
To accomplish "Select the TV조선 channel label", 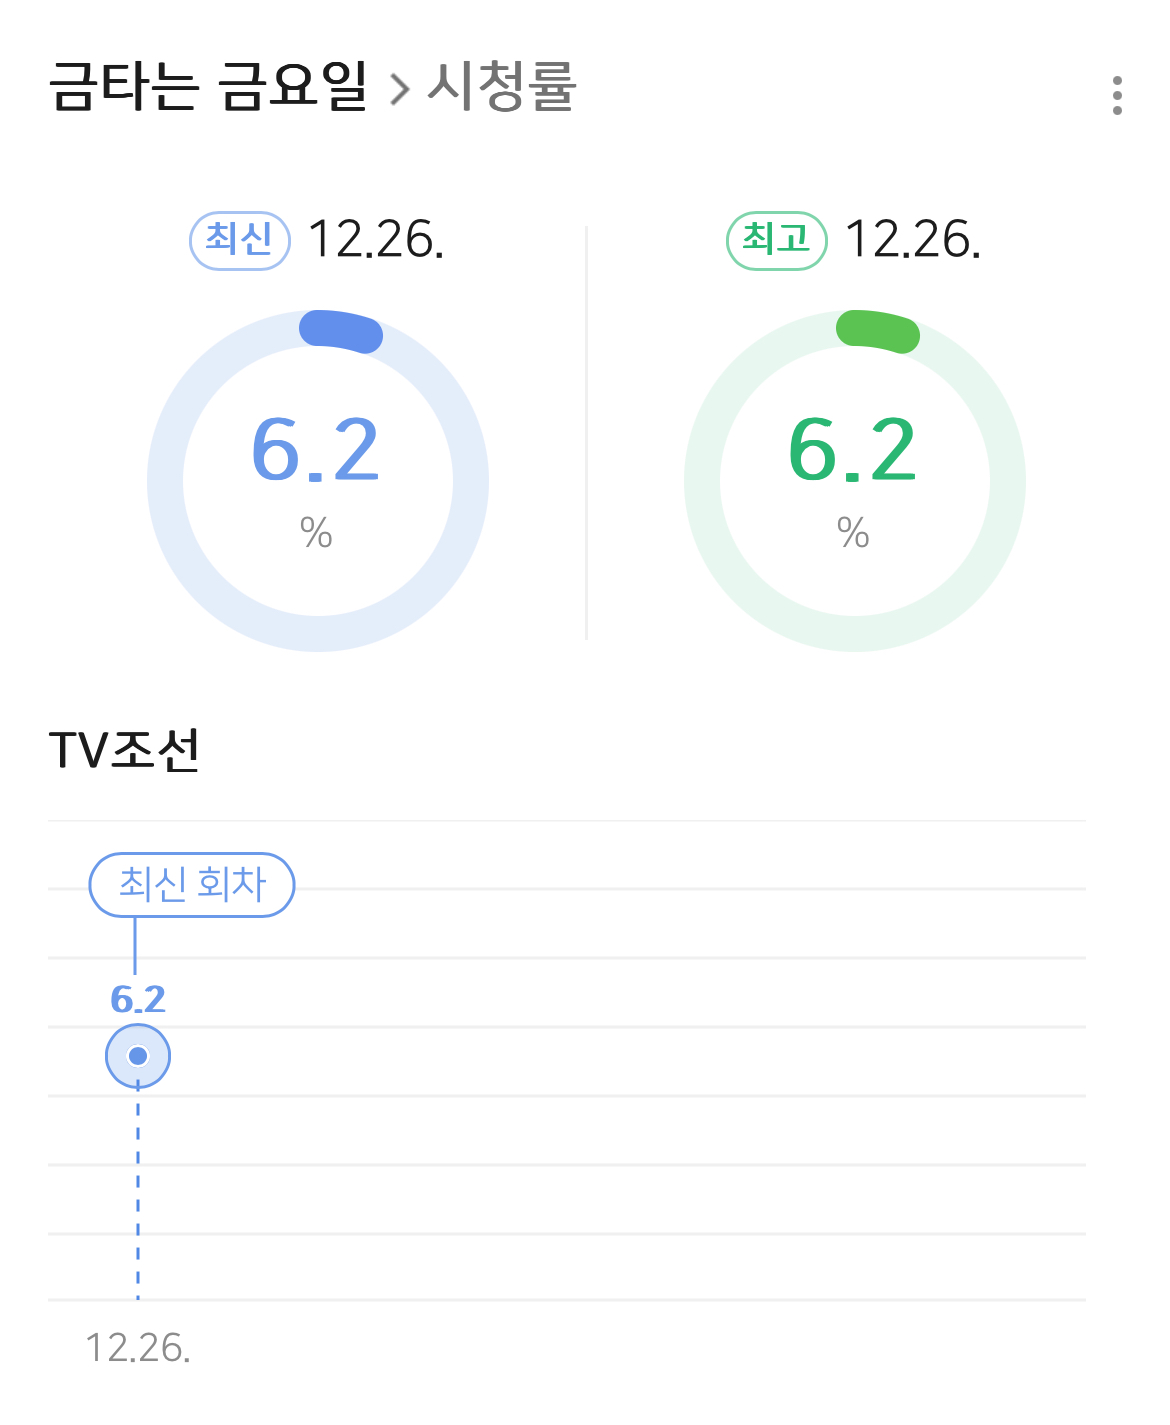I will (x=125, y=750).
